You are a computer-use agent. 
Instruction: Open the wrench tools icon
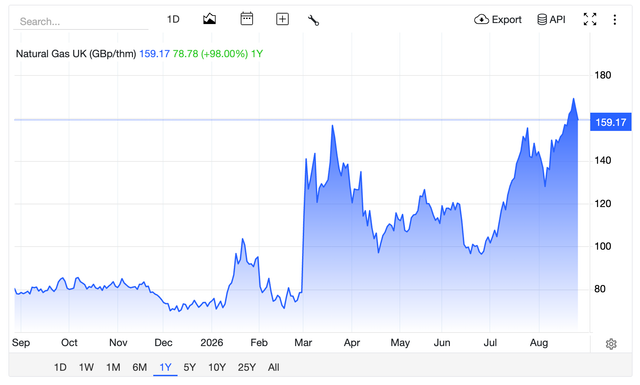[x=313, y=20]
